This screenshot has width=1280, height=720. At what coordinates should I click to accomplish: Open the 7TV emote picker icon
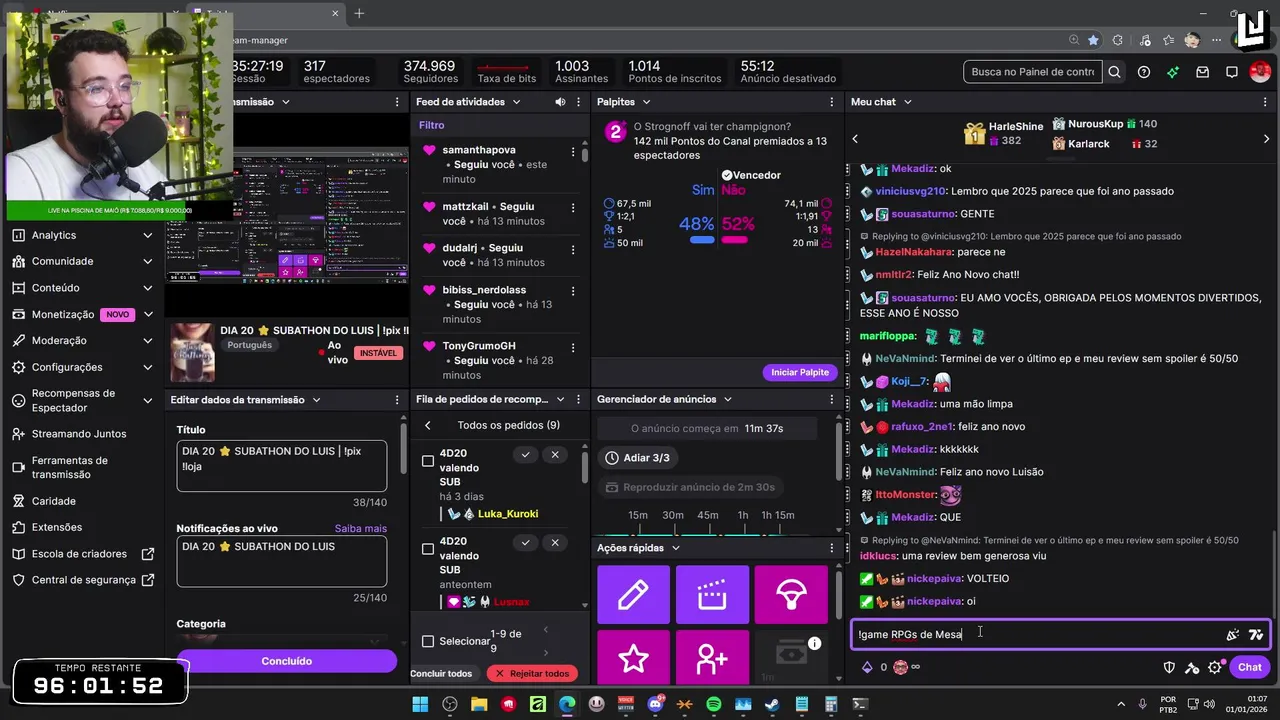(1255, 634)
